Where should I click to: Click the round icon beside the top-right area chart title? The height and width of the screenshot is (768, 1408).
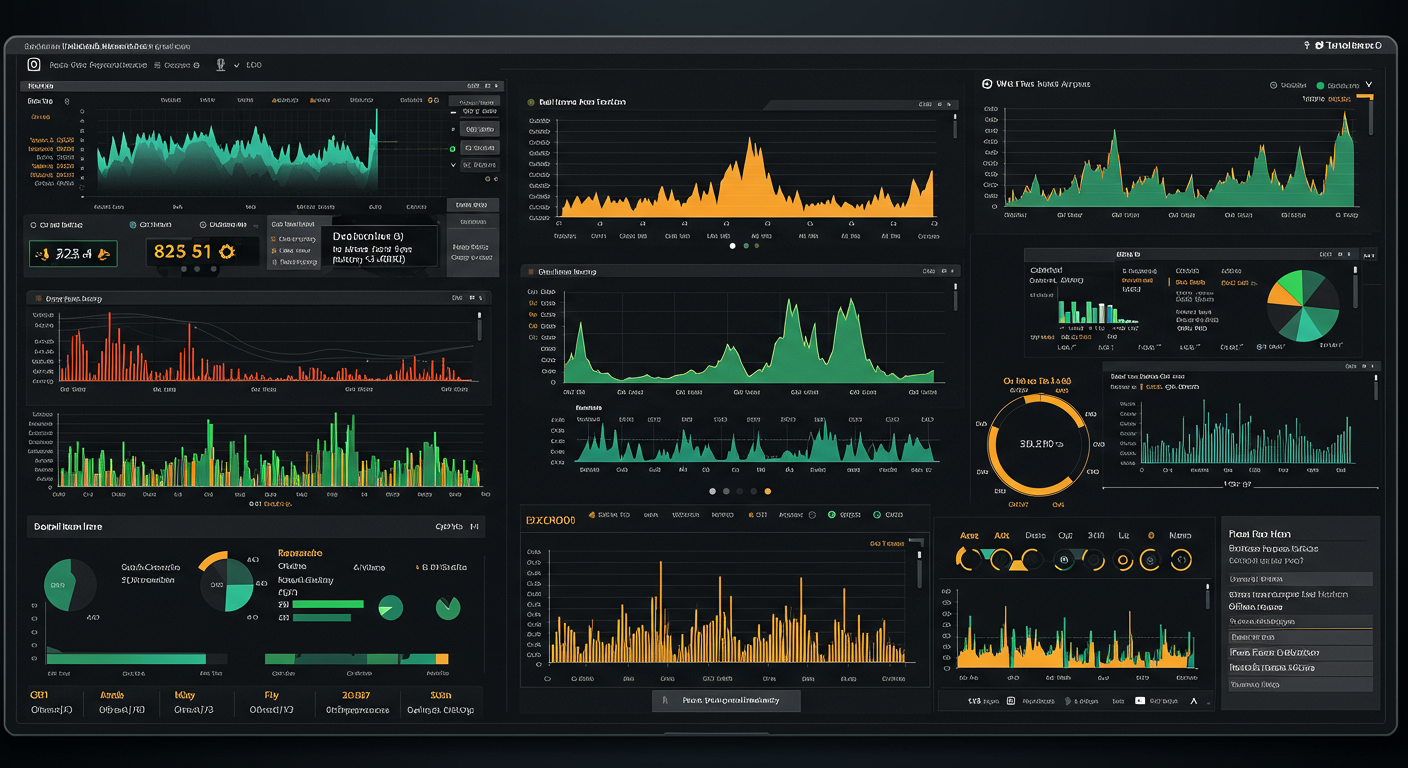(x=987, y=85)
